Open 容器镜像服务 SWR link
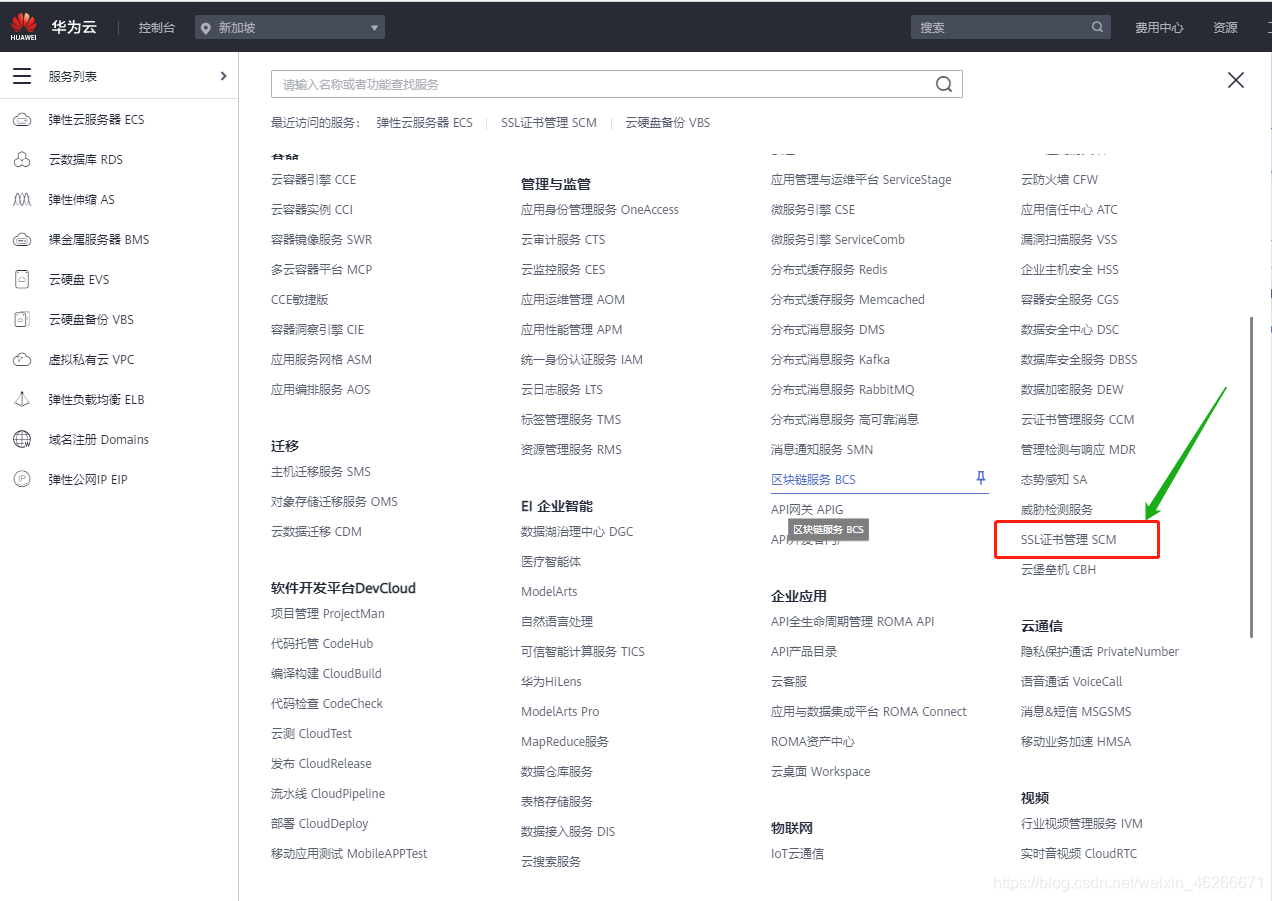This screenshot has height=901, width=1272. (321, 240)
